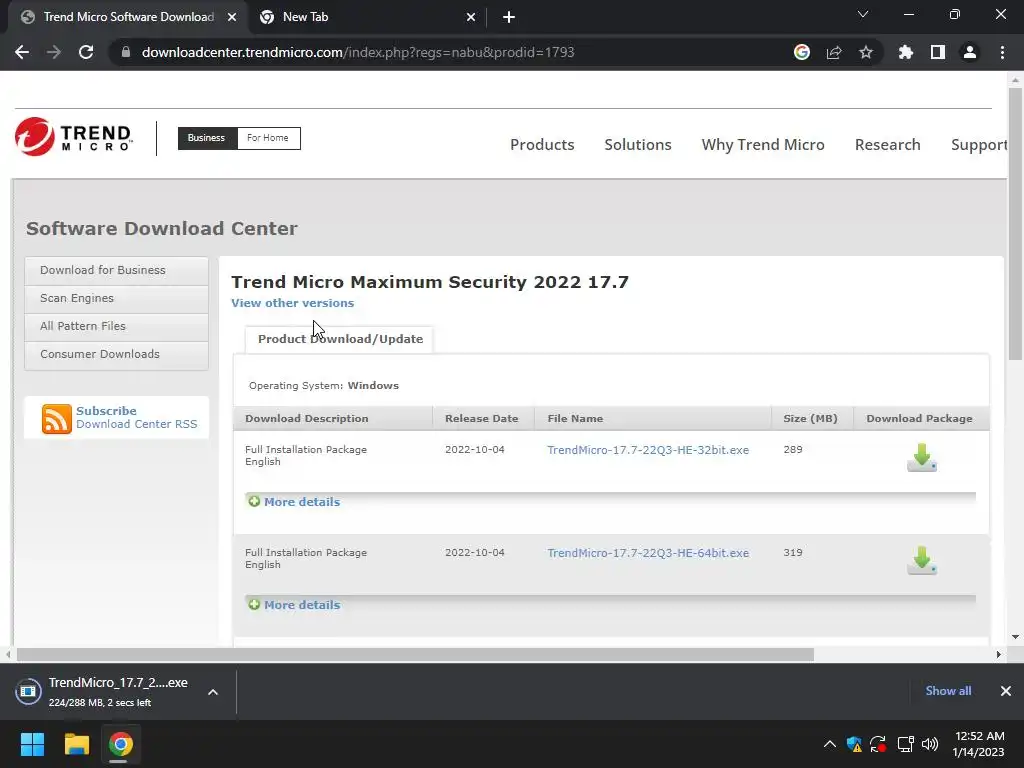This screenshot has width=1024, height=768.
Task: Open a new tab with the plus button
Action: [x=509, y=18]
